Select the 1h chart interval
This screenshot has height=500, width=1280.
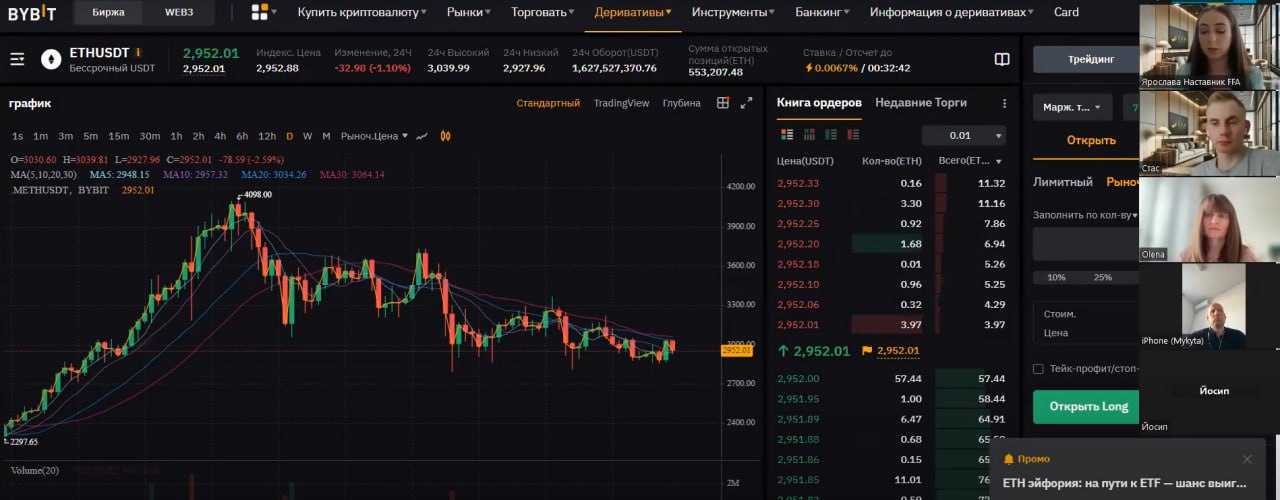pyautogui.click(x=176, y=136)
